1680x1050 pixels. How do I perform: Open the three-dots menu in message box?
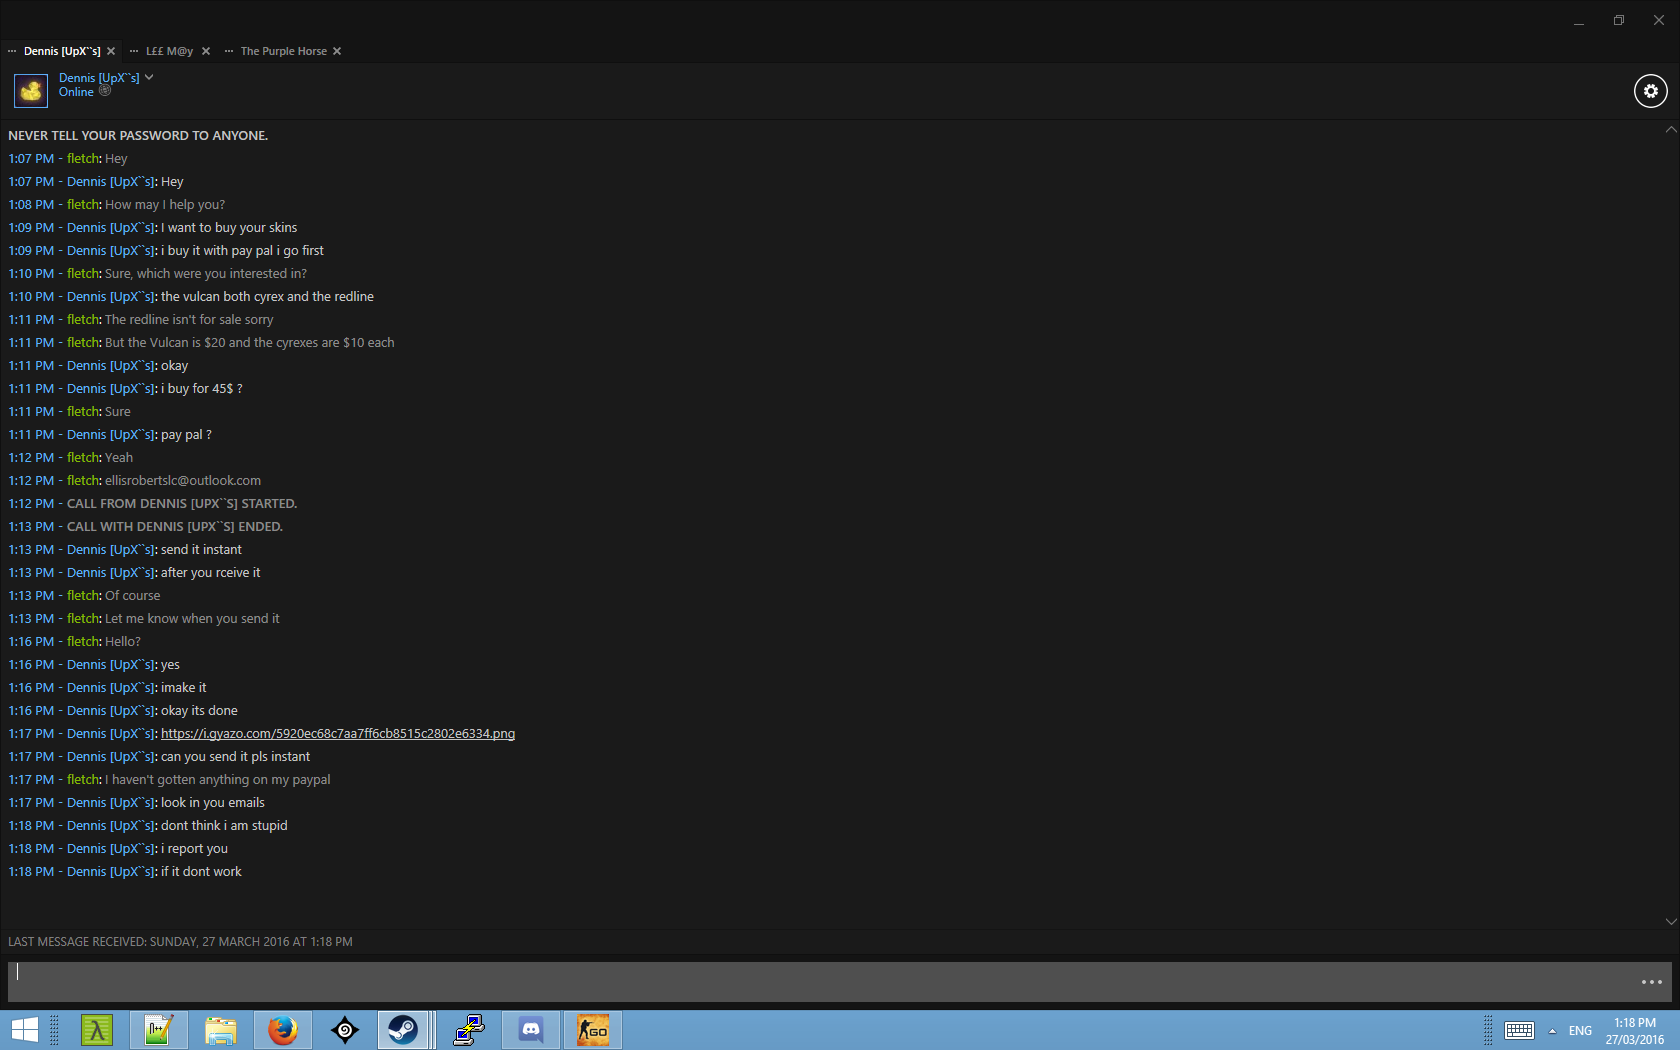pyautogui.click(x=1651, y=982)
